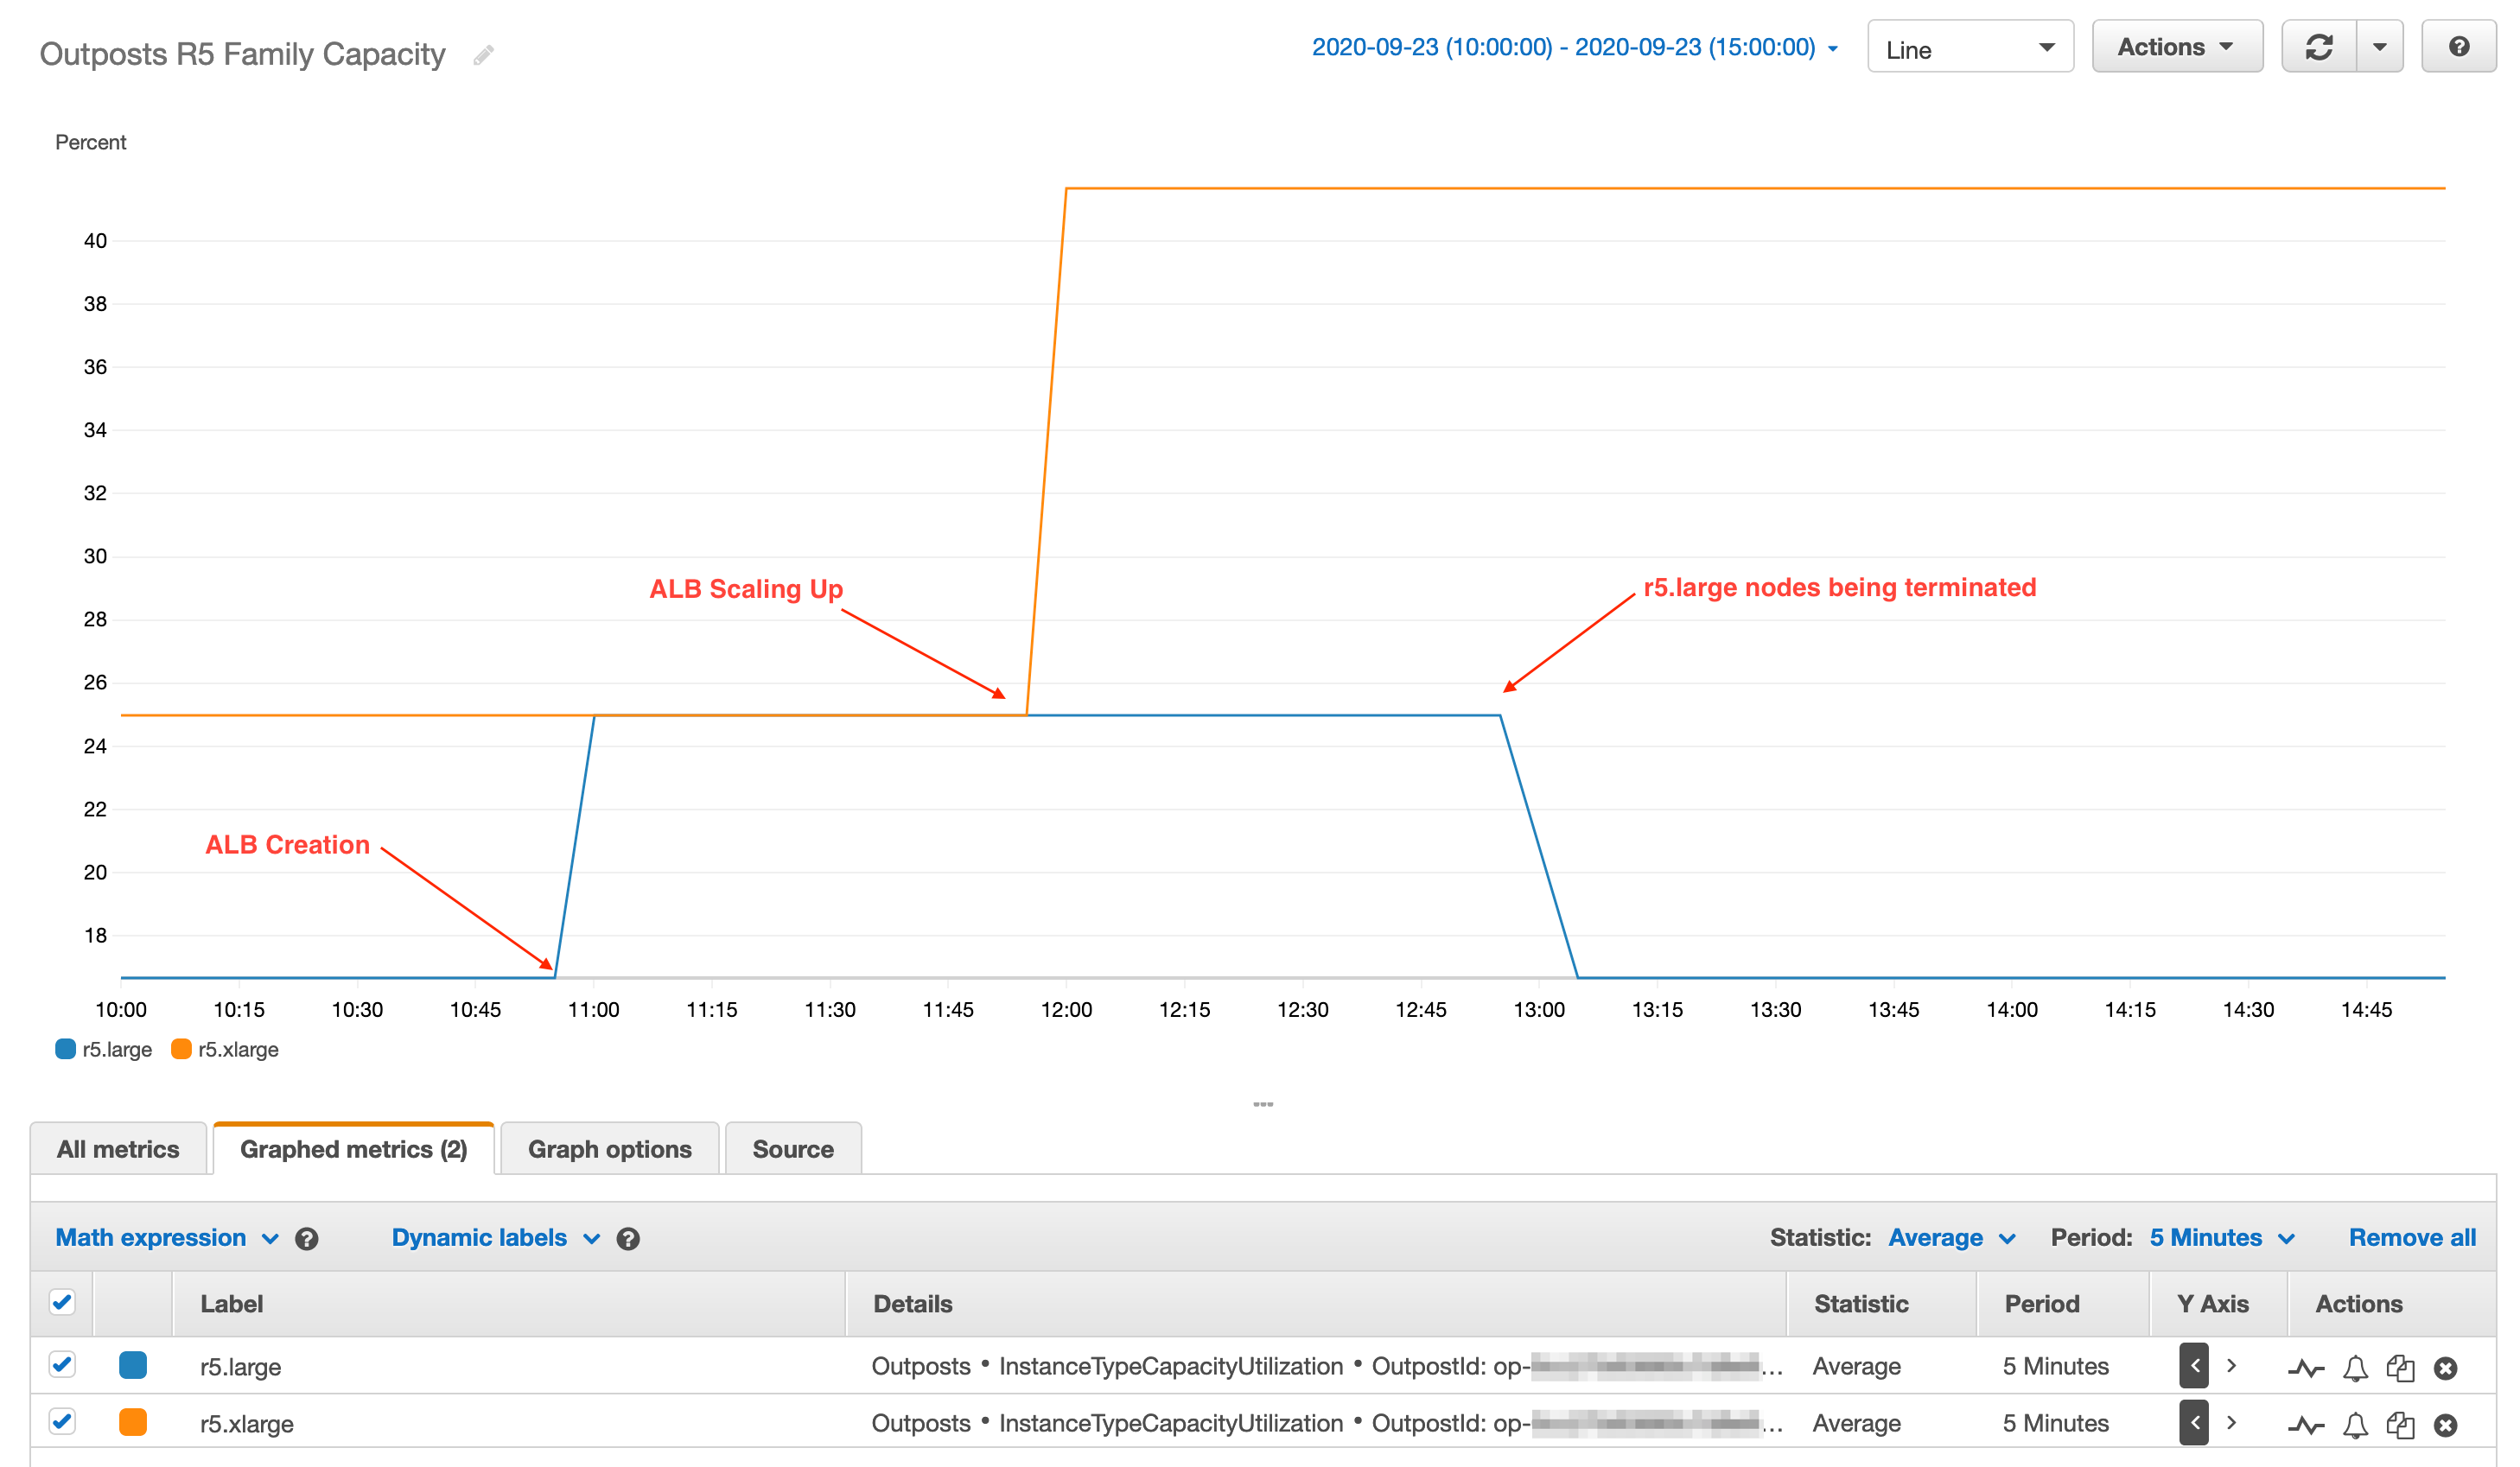The image size is (2520, 1467).
Task: Click the help icon beside Math expression
Action: 307,1239
